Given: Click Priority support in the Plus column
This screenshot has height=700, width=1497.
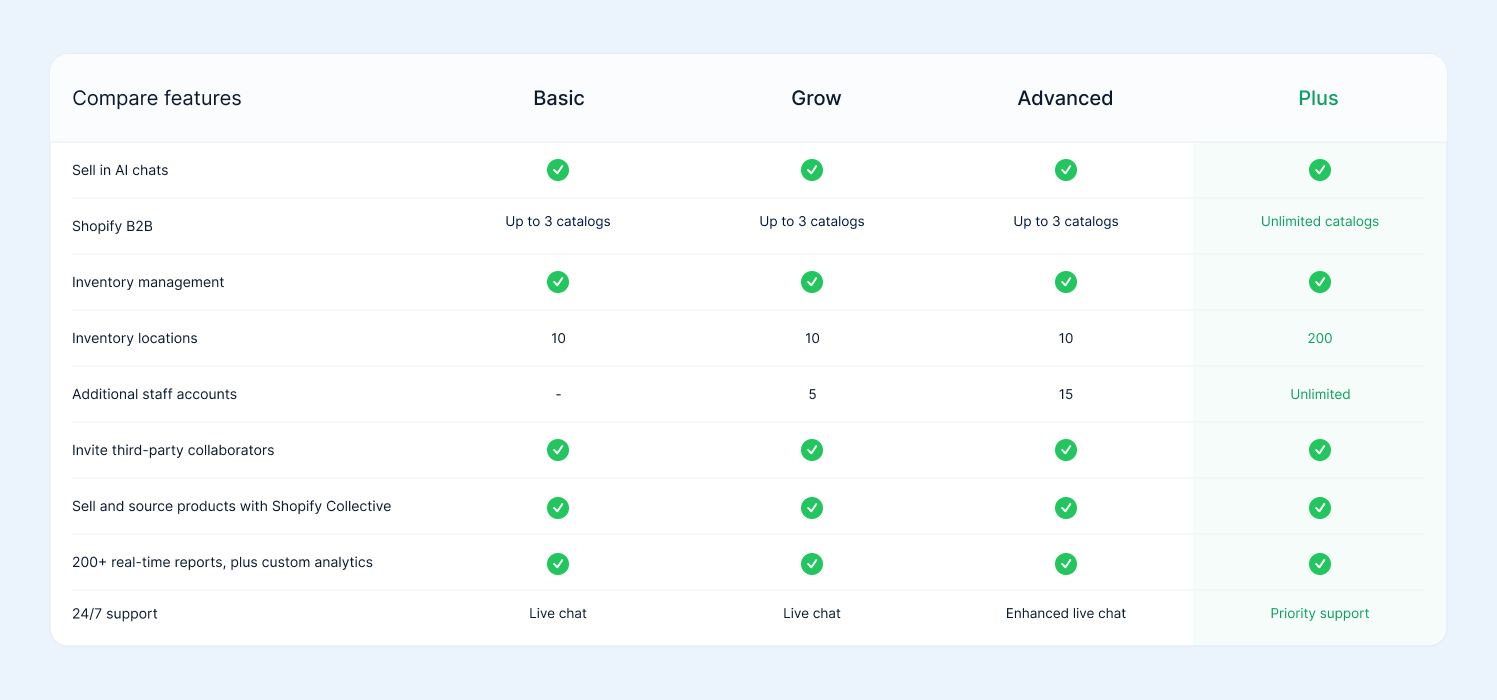Looking at the screenshot, I should (1320, 613).
